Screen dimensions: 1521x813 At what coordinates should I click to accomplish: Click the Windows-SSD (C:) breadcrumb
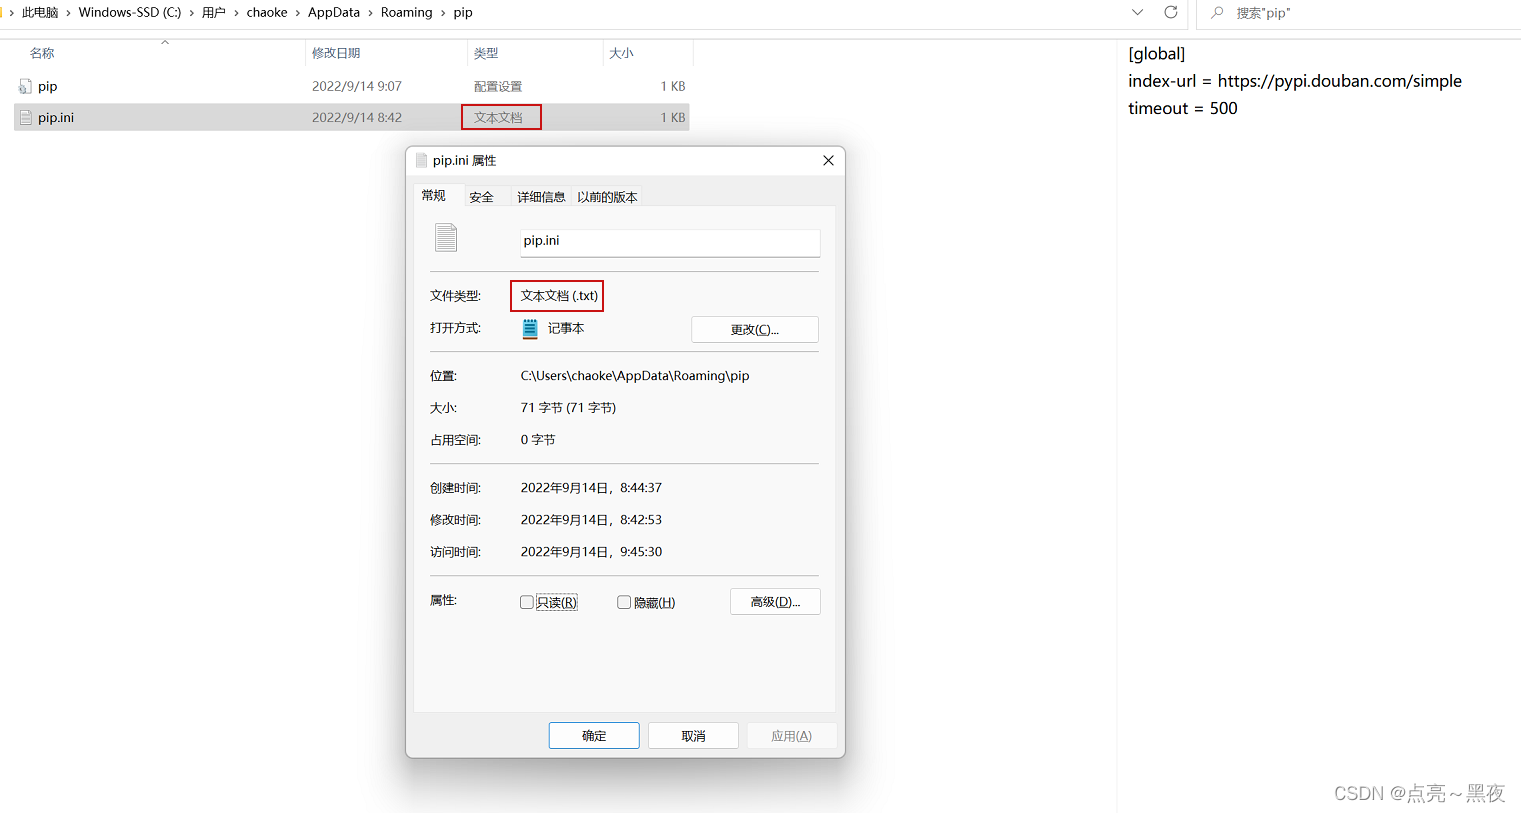pos(130,13)
